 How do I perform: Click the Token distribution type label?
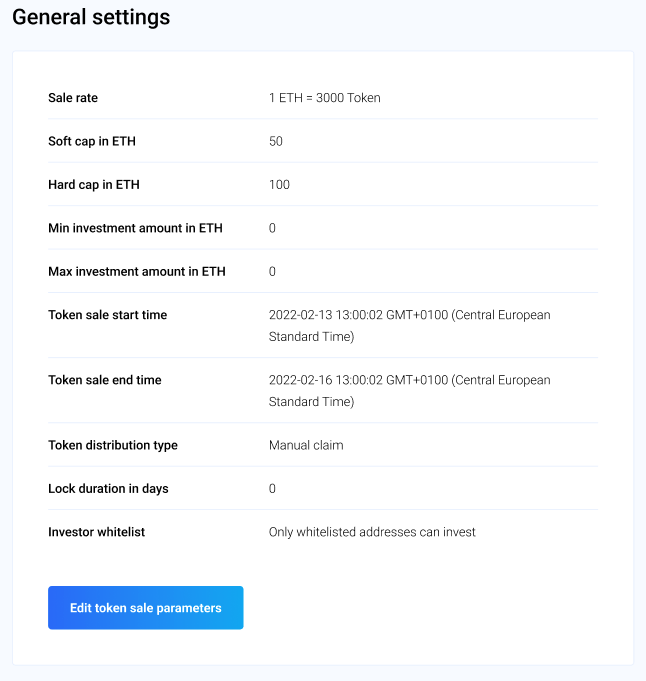(x=113, y=445)
